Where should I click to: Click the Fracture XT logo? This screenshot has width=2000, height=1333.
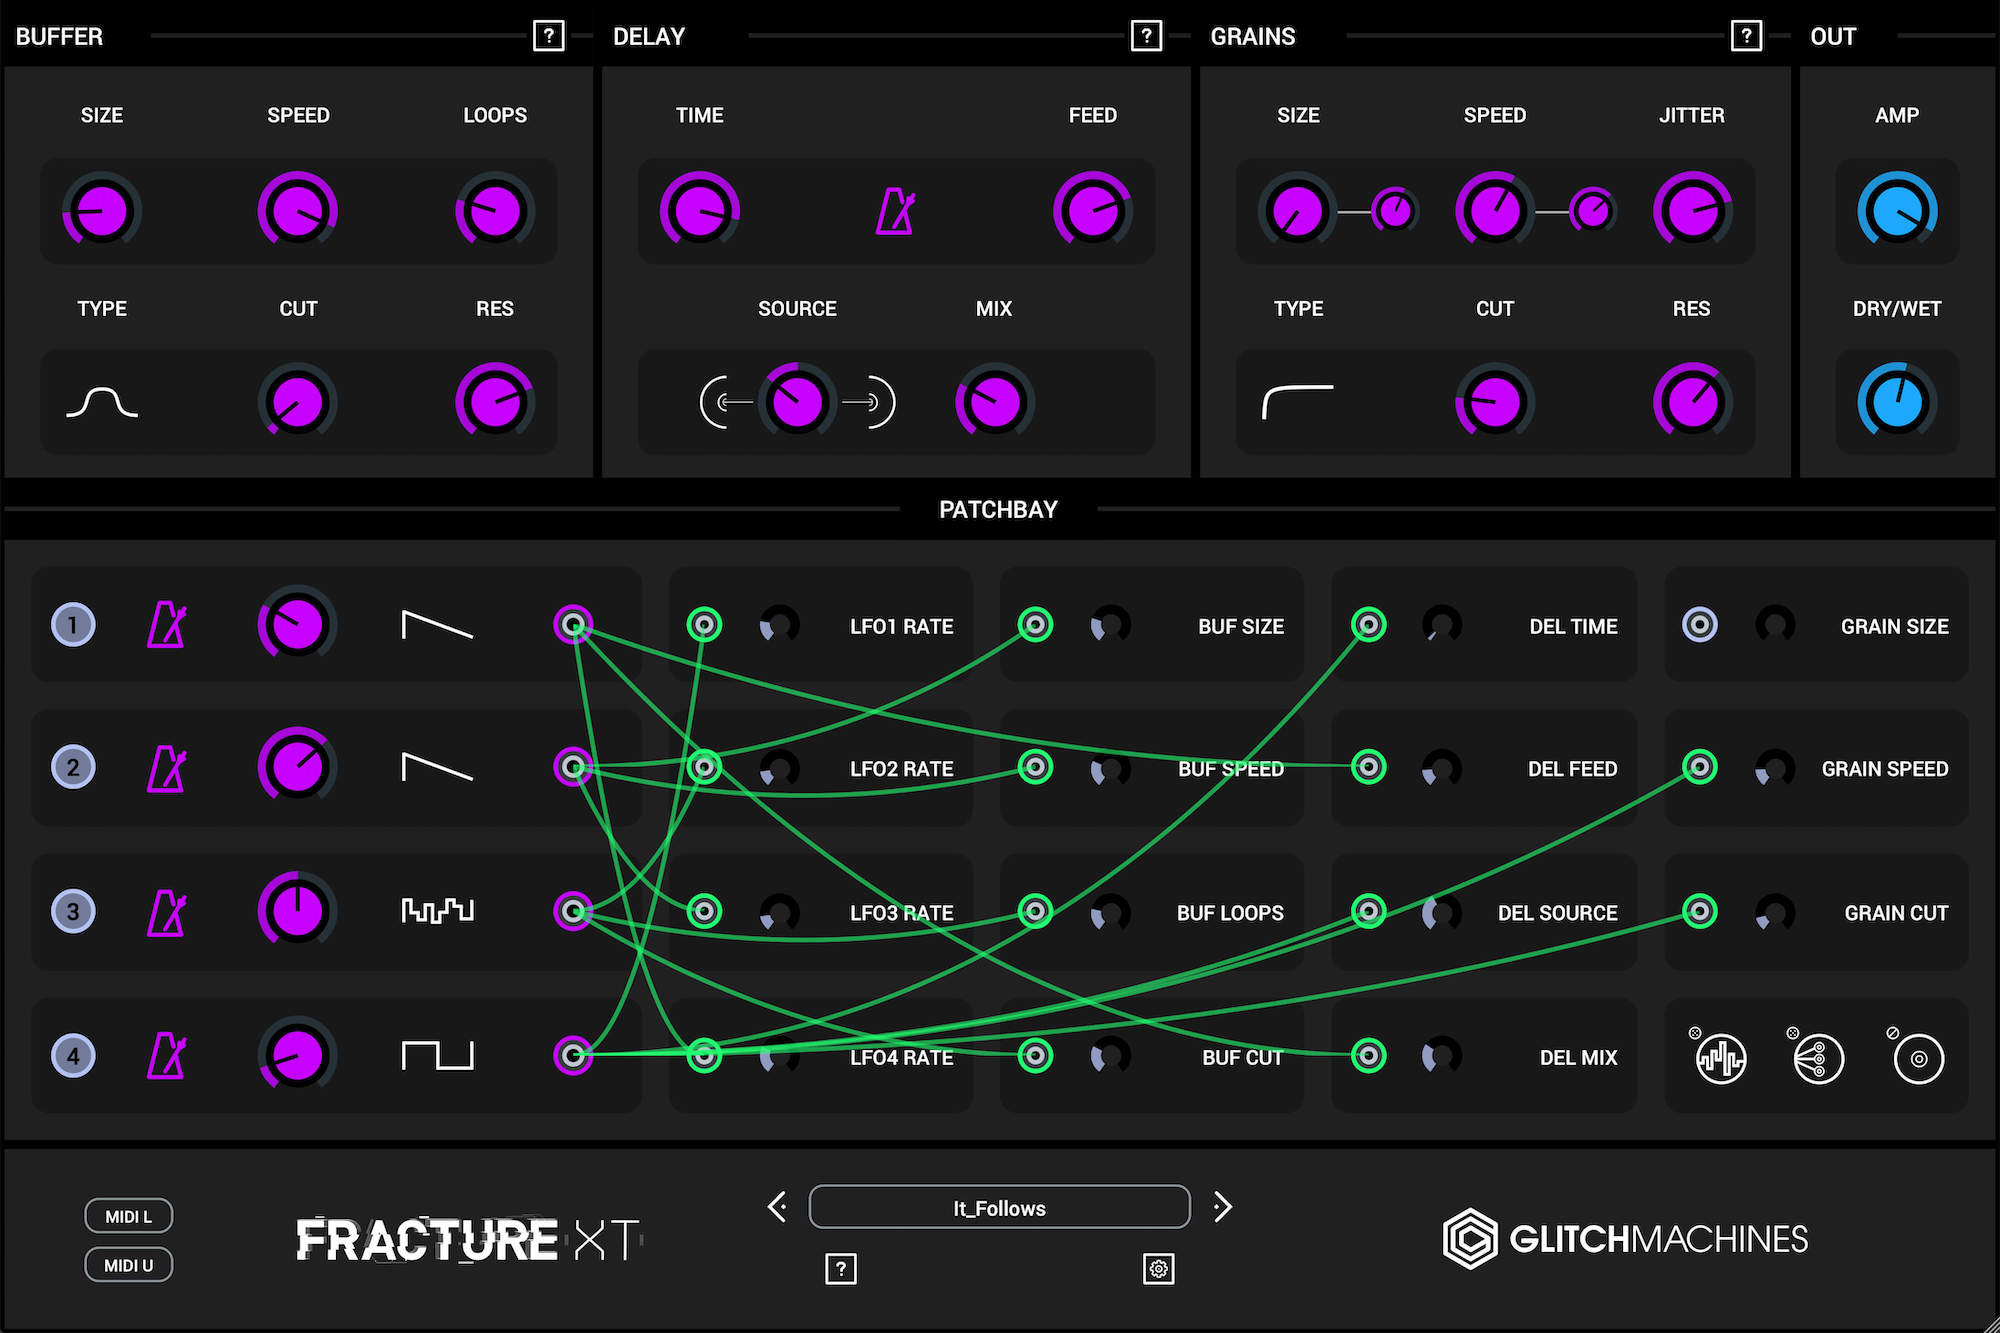pos(468,1240)
